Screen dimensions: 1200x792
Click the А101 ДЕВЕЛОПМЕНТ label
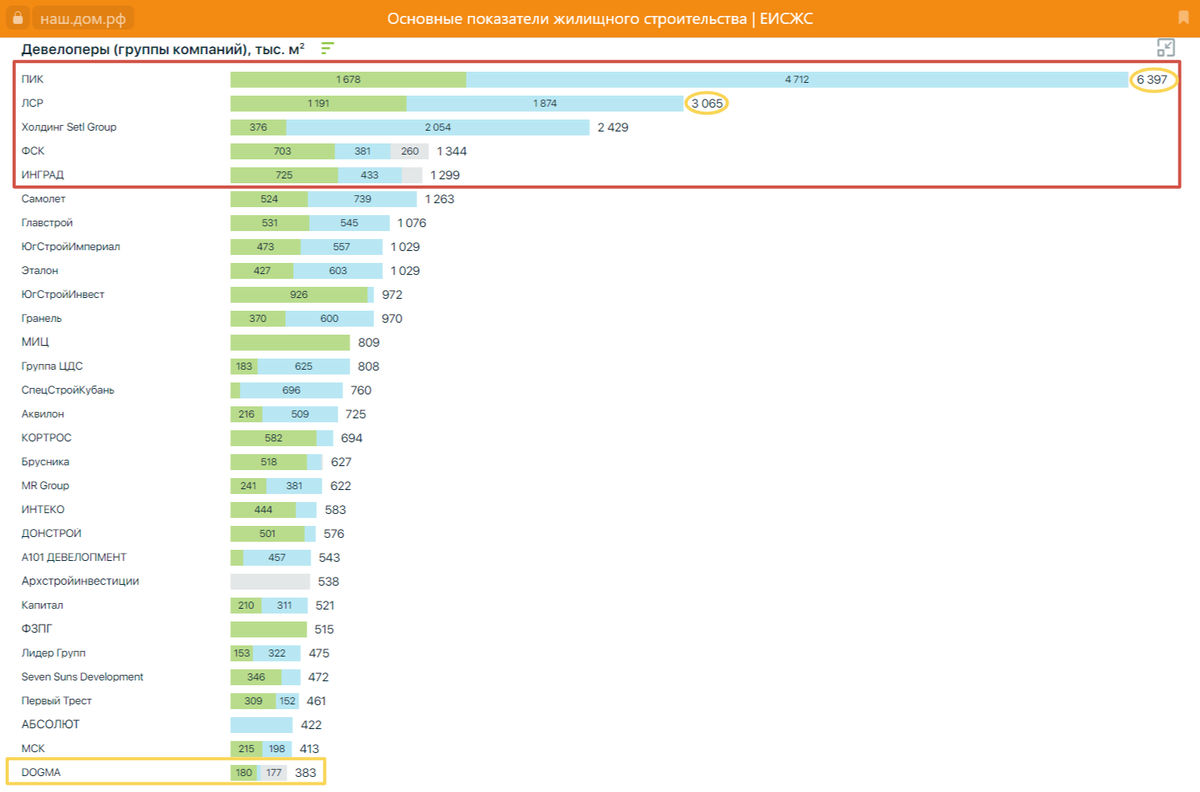tap(74, 558)
